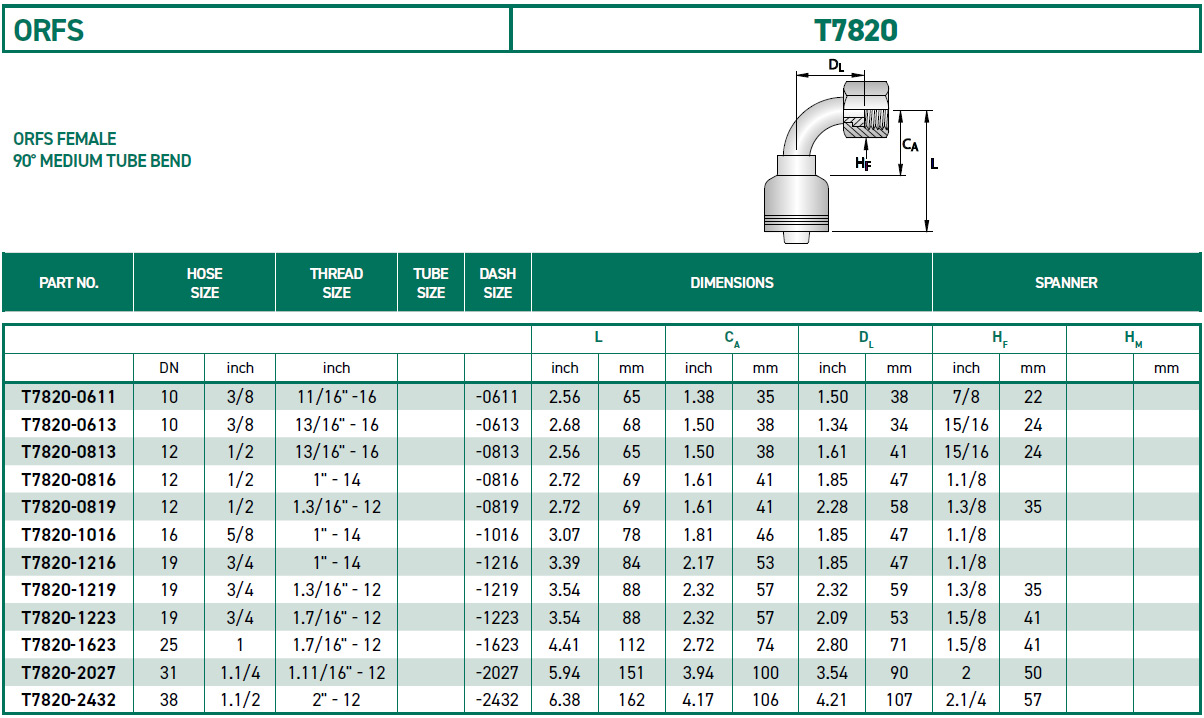Click the SPANNER column header

(1066, 283)
